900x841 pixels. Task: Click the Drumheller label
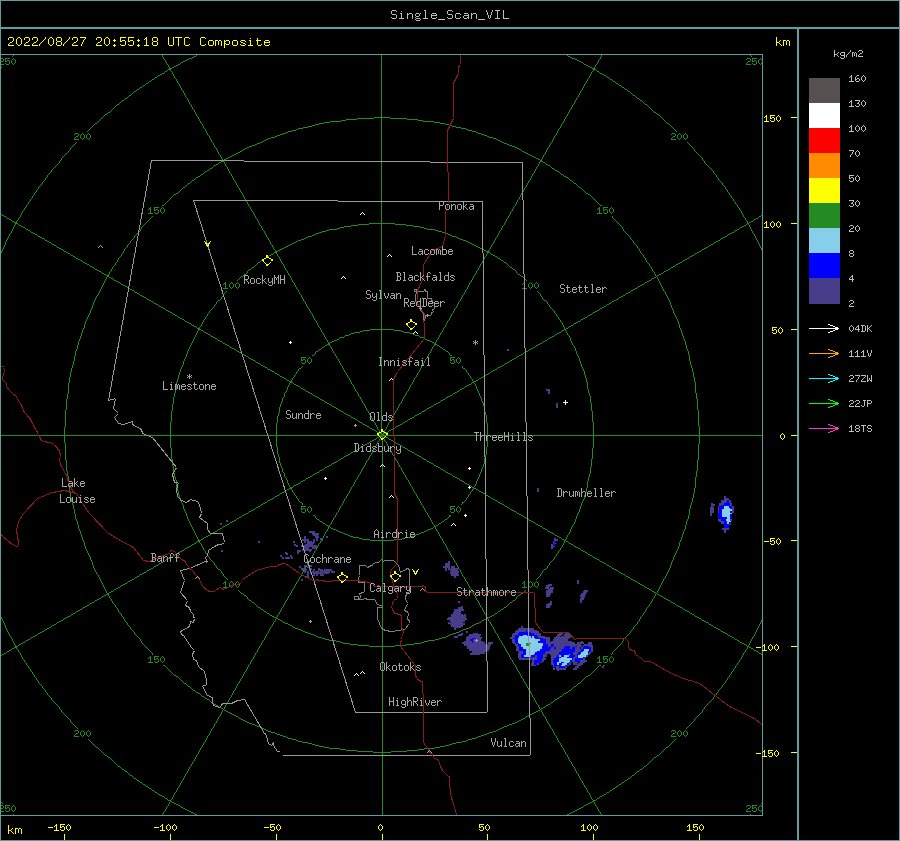[586, 493]
